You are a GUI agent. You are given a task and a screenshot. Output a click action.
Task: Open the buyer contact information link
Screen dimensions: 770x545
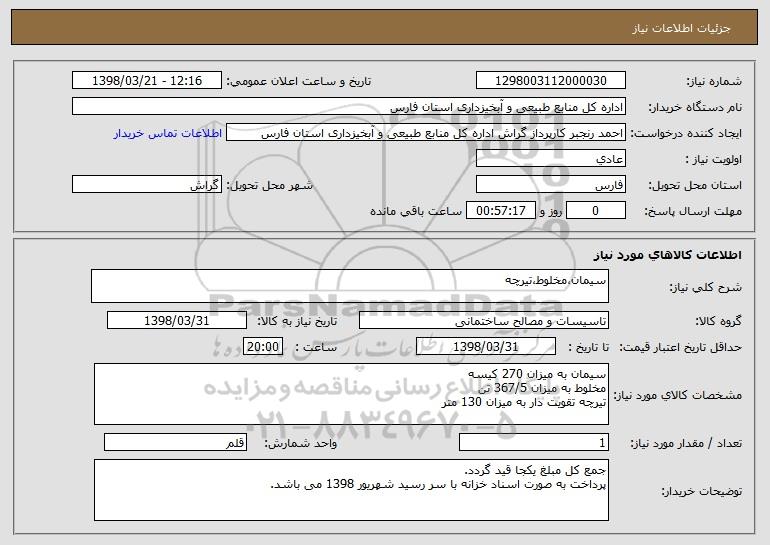pos(168,133)
